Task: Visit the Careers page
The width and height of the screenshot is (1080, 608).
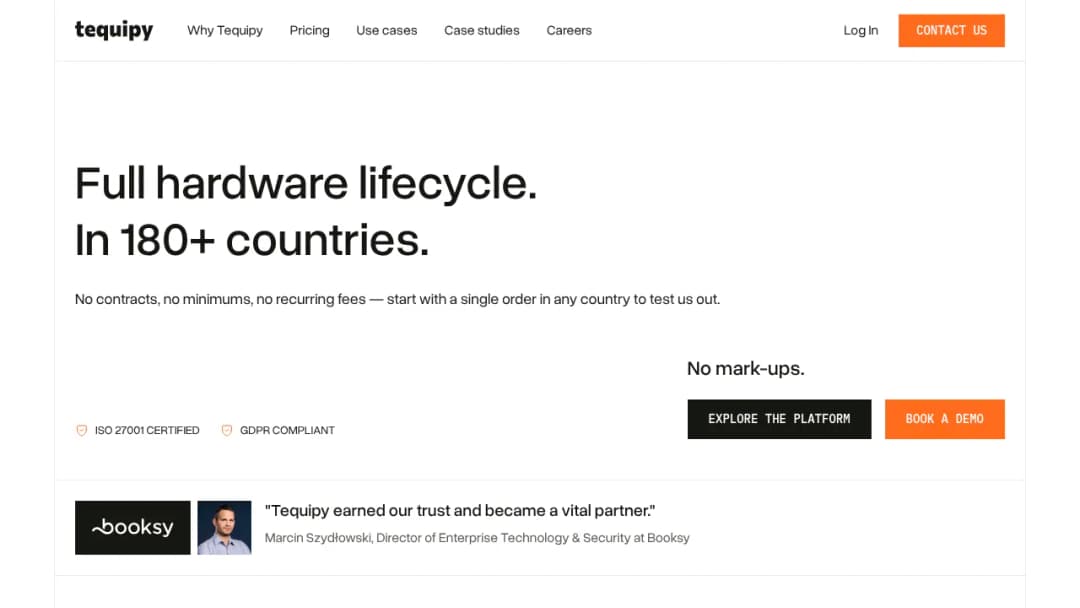Action: click(569, 30)
